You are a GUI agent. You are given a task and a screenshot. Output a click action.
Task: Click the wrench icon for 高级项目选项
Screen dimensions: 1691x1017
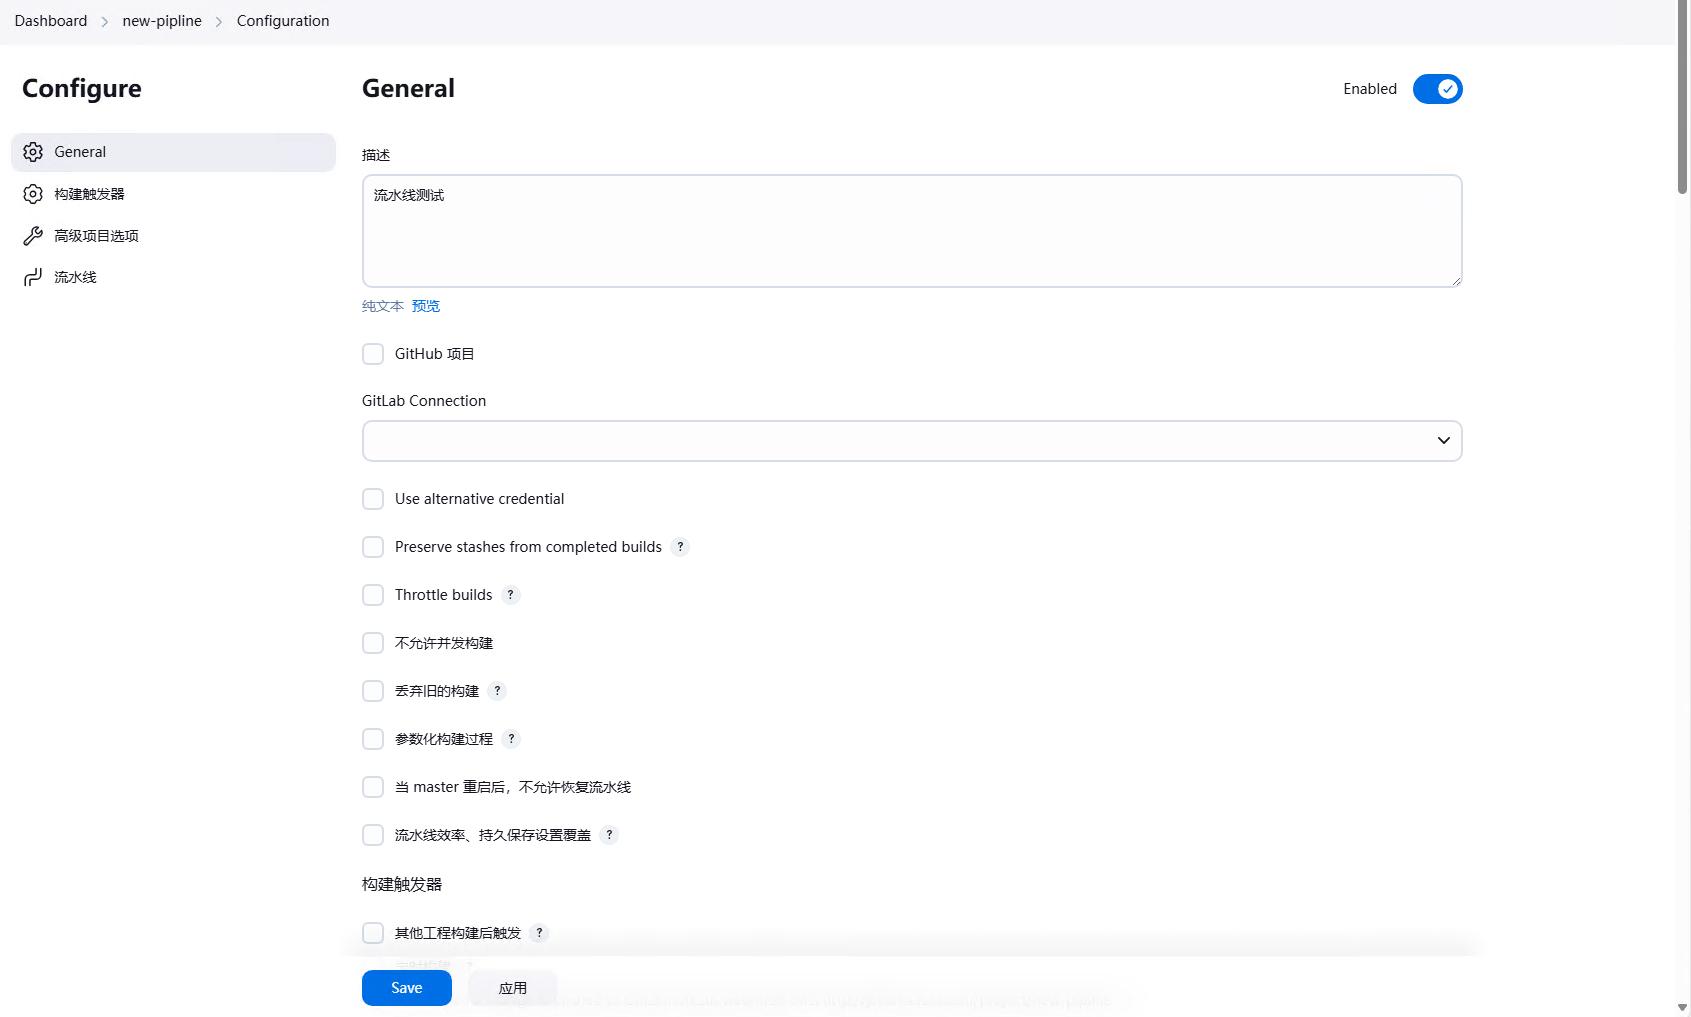pos(33,236)
